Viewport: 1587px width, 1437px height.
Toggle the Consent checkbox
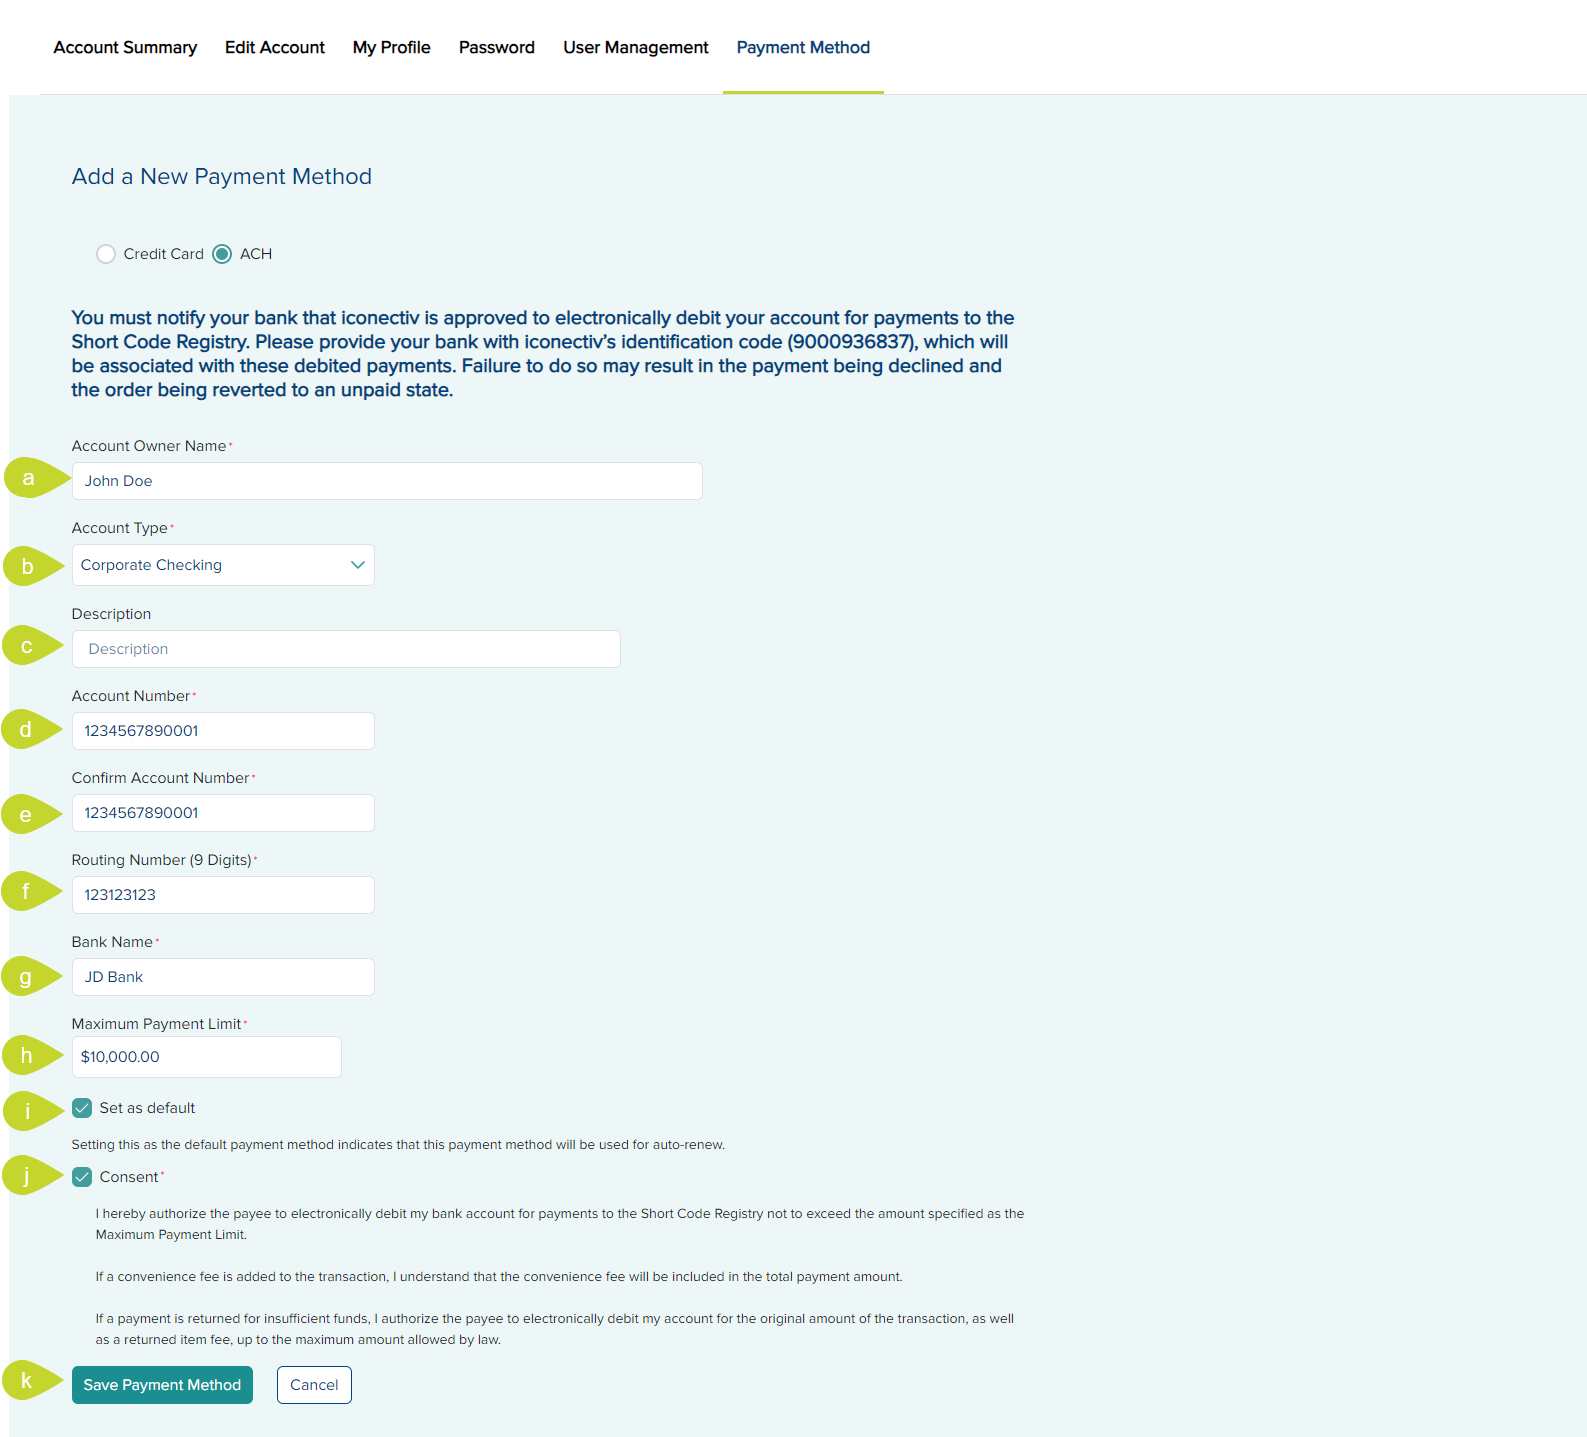tap(82, 1177)
